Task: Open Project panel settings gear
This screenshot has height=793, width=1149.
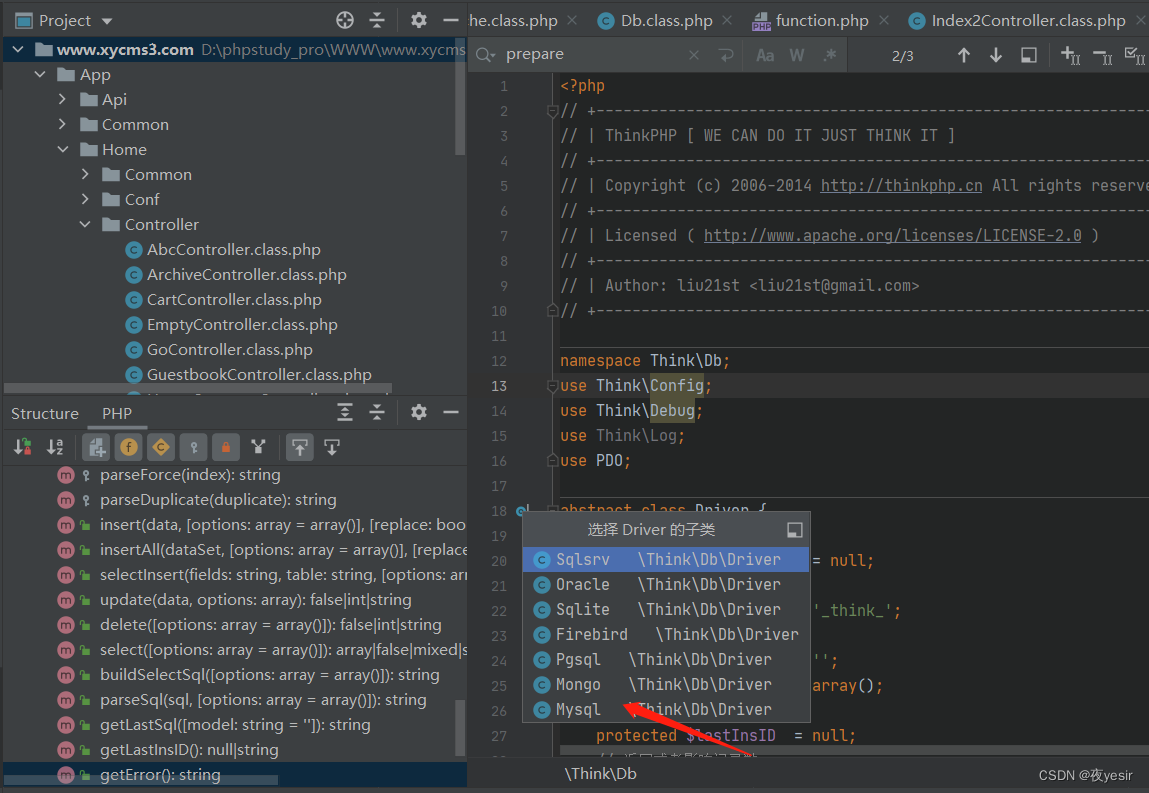Action: (x=419, y=20)
